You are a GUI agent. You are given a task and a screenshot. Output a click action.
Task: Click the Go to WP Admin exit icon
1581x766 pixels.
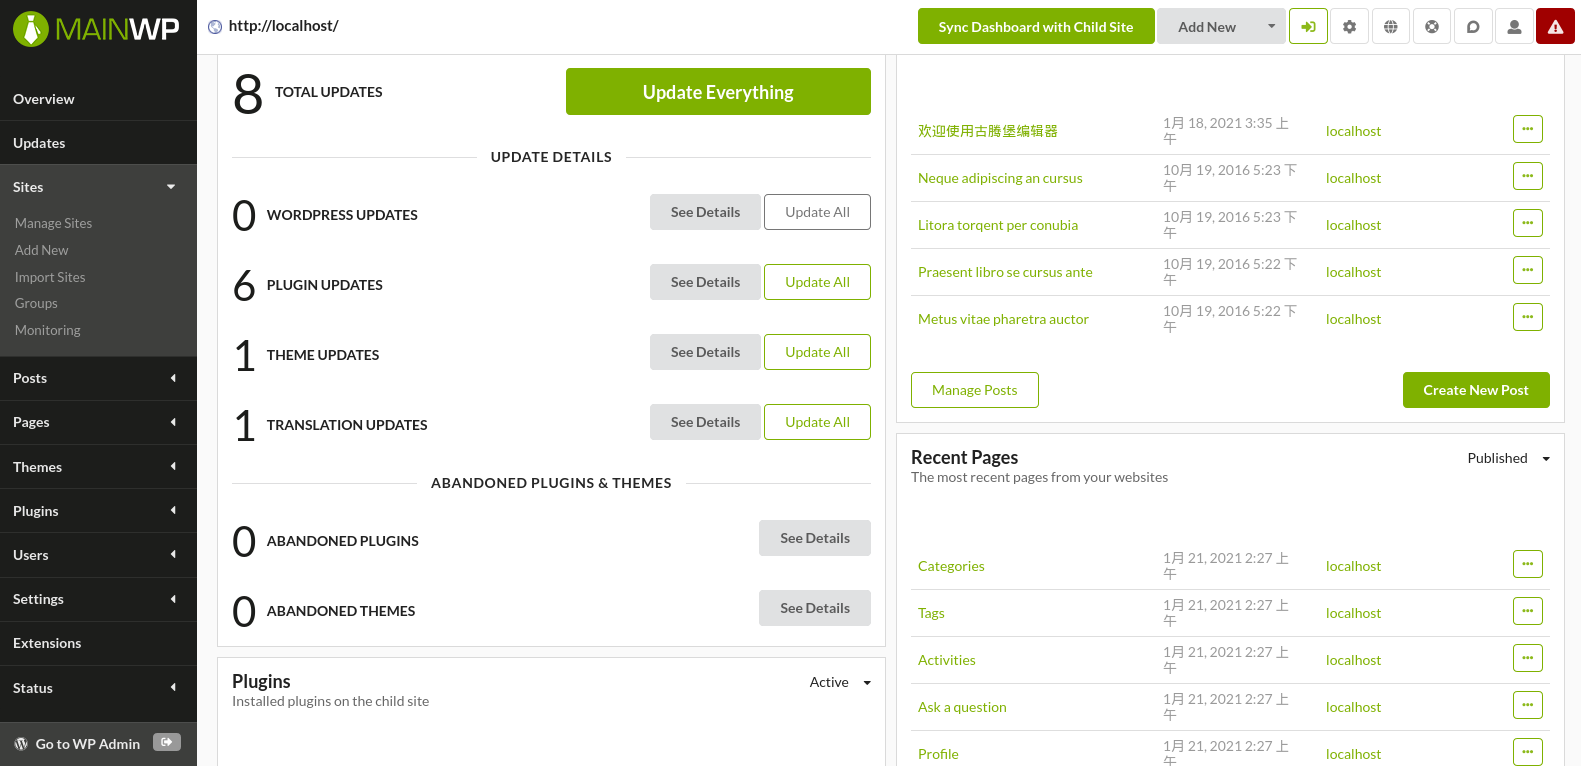pos(166,742)
